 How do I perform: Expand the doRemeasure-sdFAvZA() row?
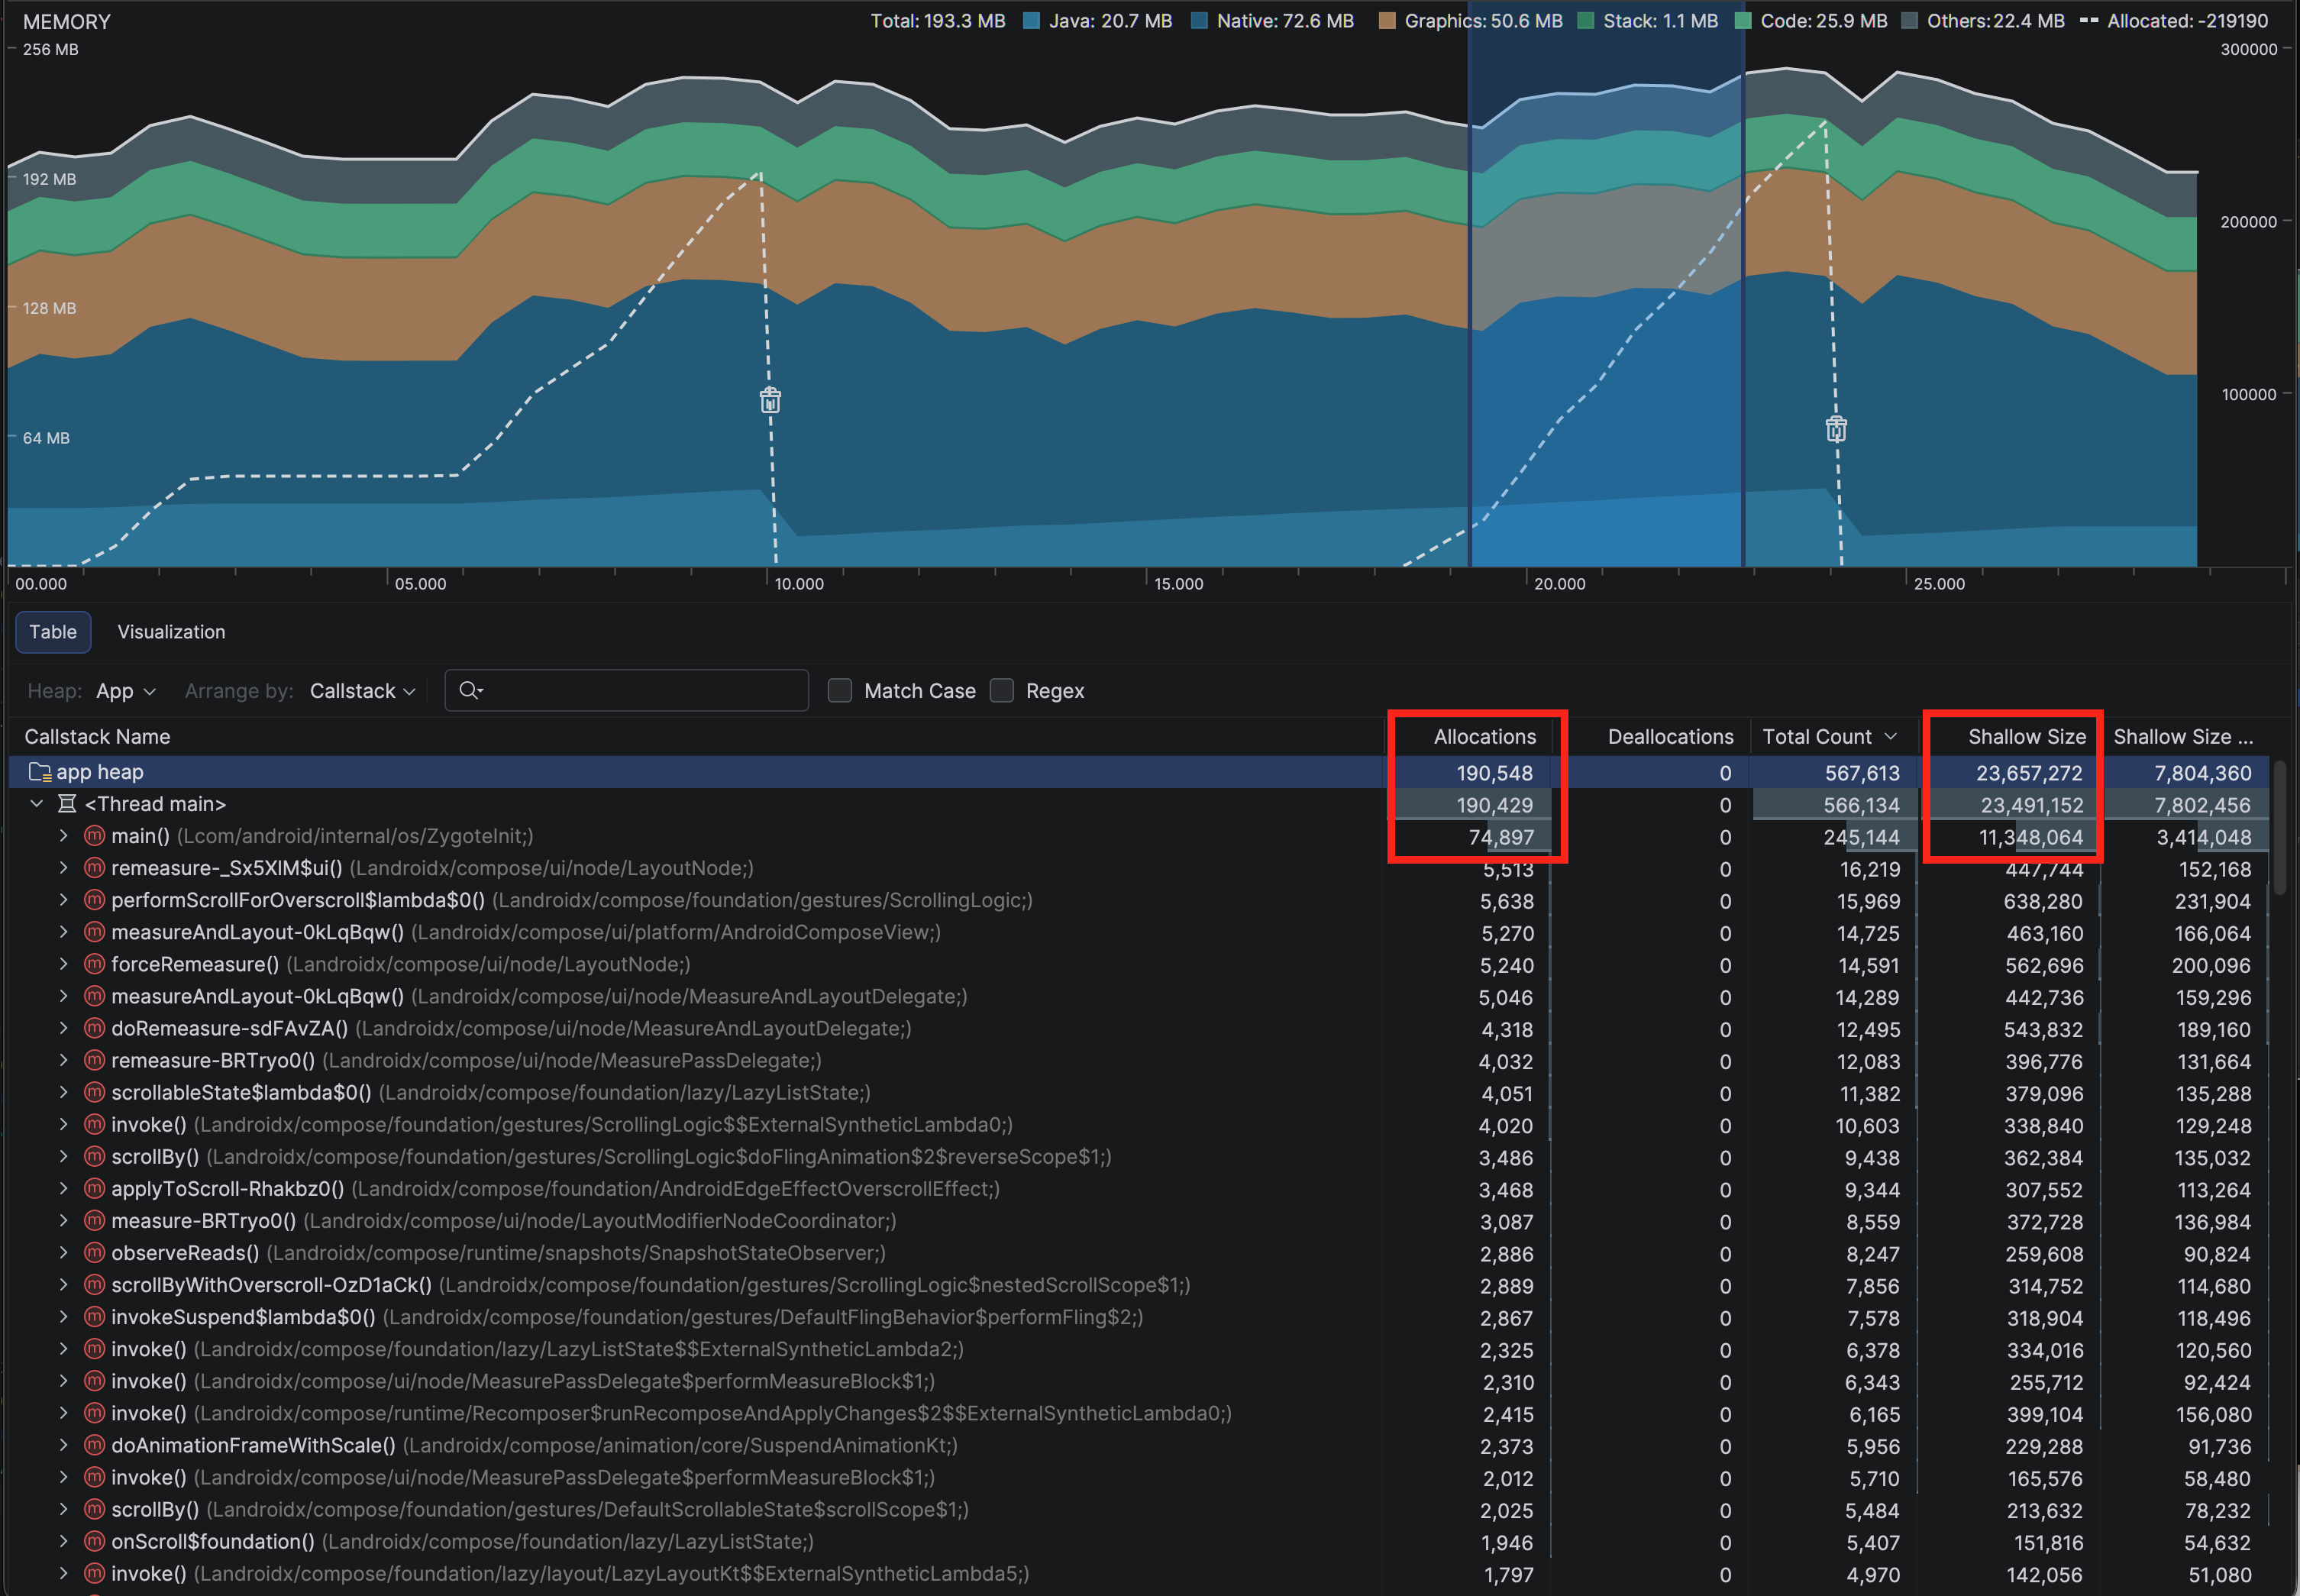click(63, 1028)
